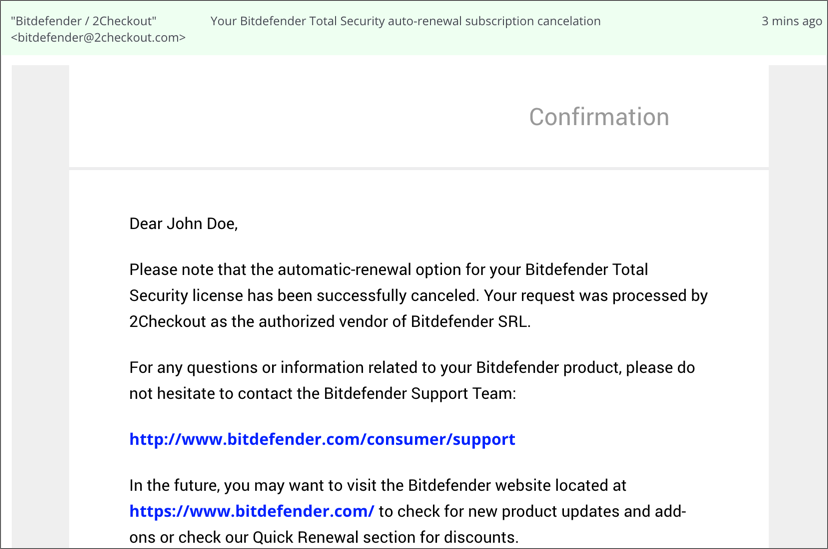Click the "Dear John Doe," greeting

[x=184, y=224]
